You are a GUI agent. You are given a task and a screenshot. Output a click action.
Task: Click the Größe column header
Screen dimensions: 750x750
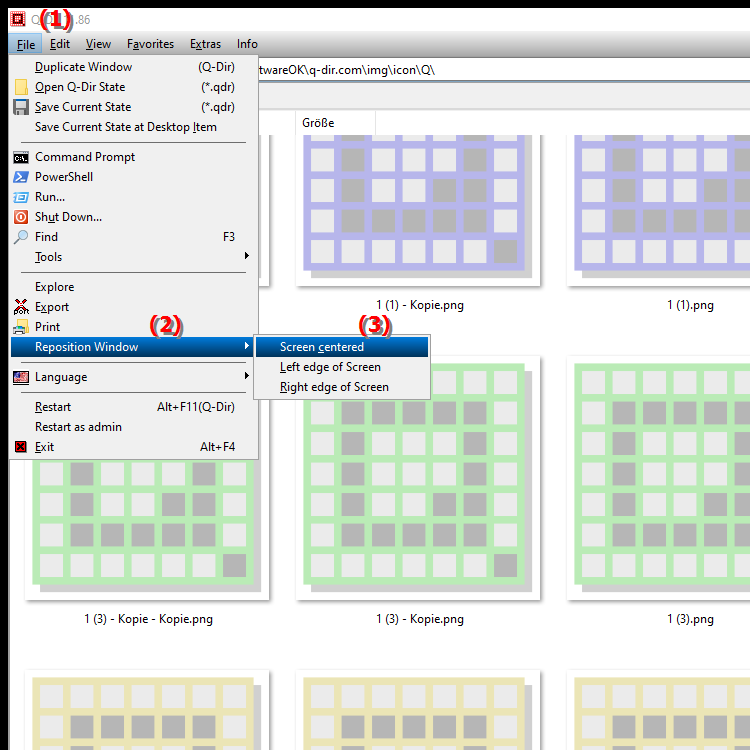pos(335,123)
